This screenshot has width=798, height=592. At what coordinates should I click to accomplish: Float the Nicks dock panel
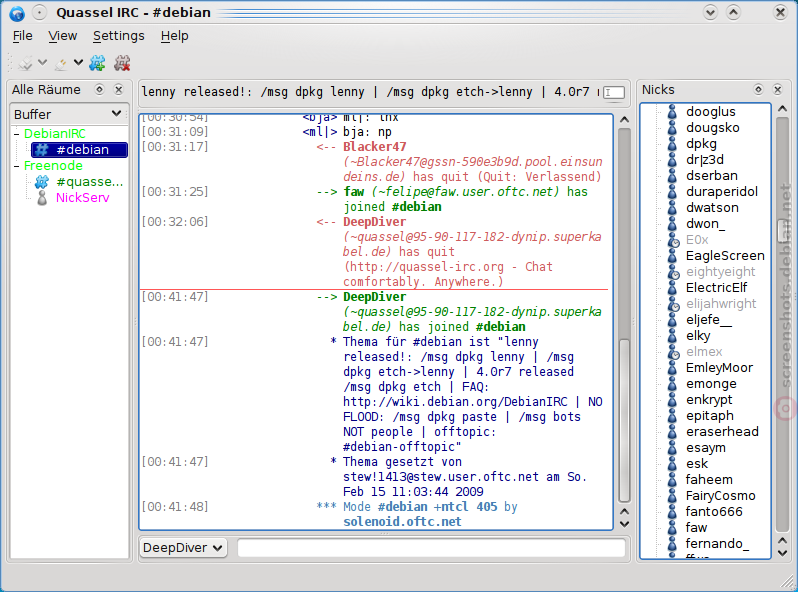tap(758, 90)
